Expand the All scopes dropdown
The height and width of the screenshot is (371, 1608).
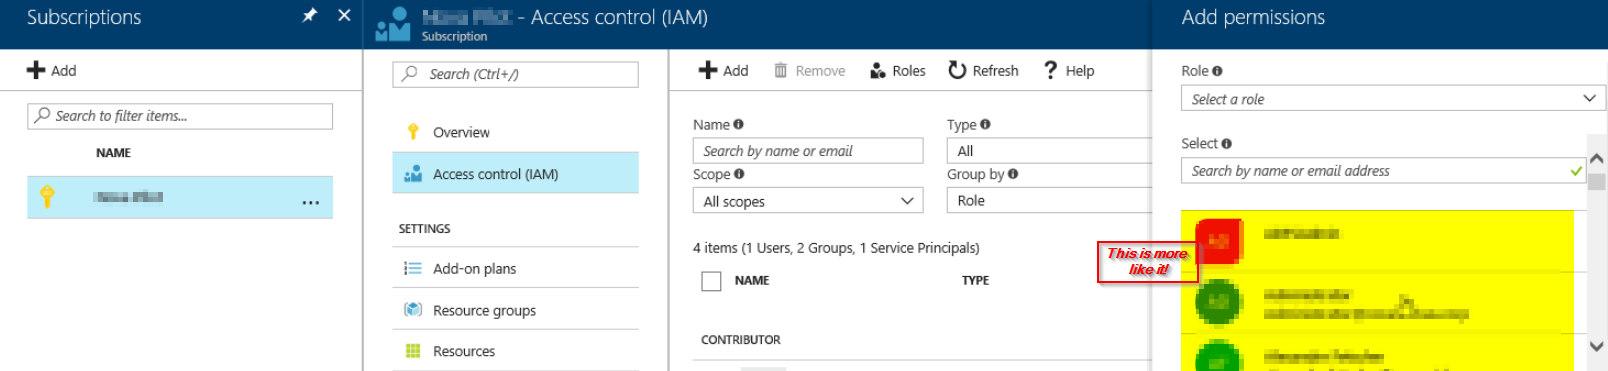[808, 201]
